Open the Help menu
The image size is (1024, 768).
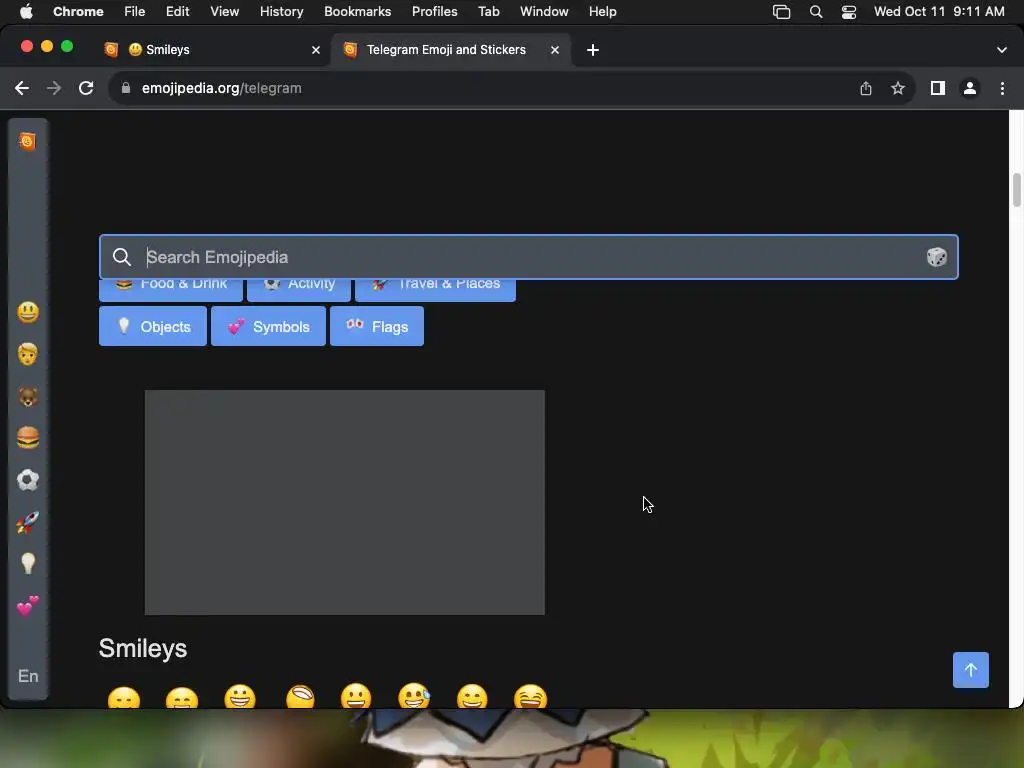click(603, 11)
